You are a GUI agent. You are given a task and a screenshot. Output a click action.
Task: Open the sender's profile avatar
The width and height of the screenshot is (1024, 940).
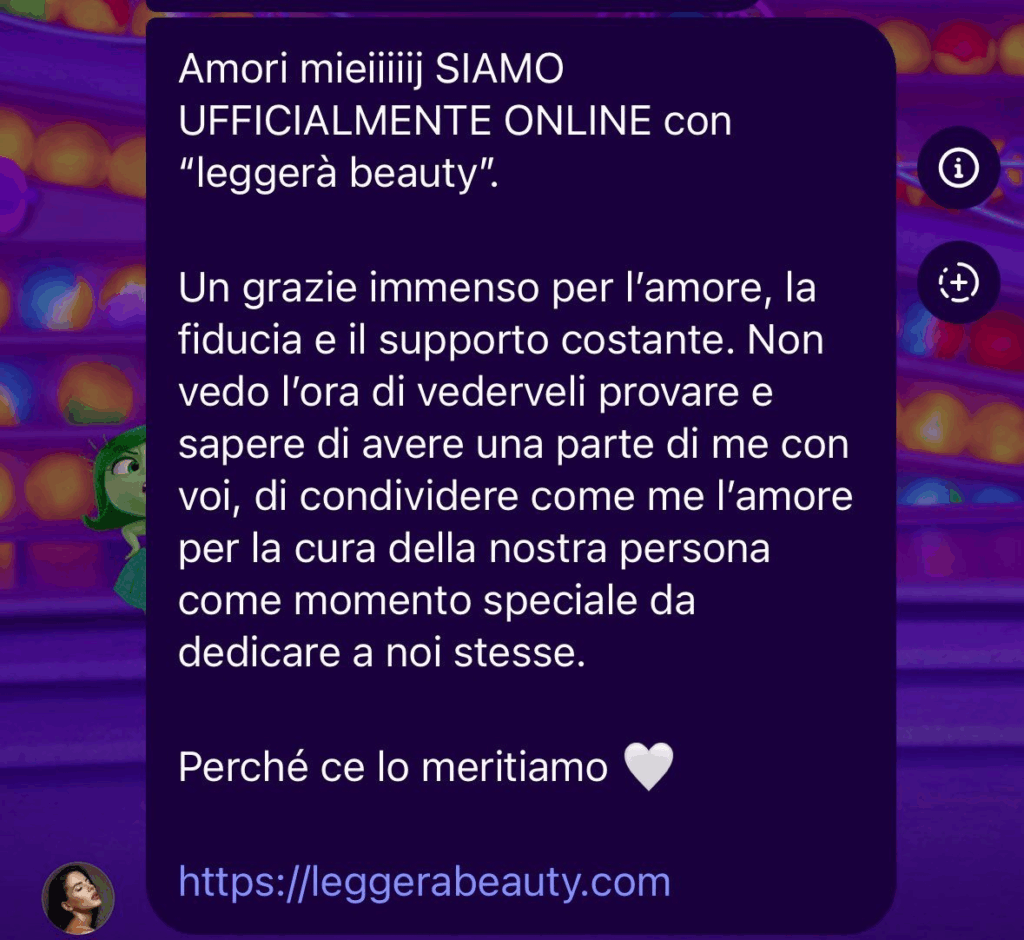coord(78,898)
